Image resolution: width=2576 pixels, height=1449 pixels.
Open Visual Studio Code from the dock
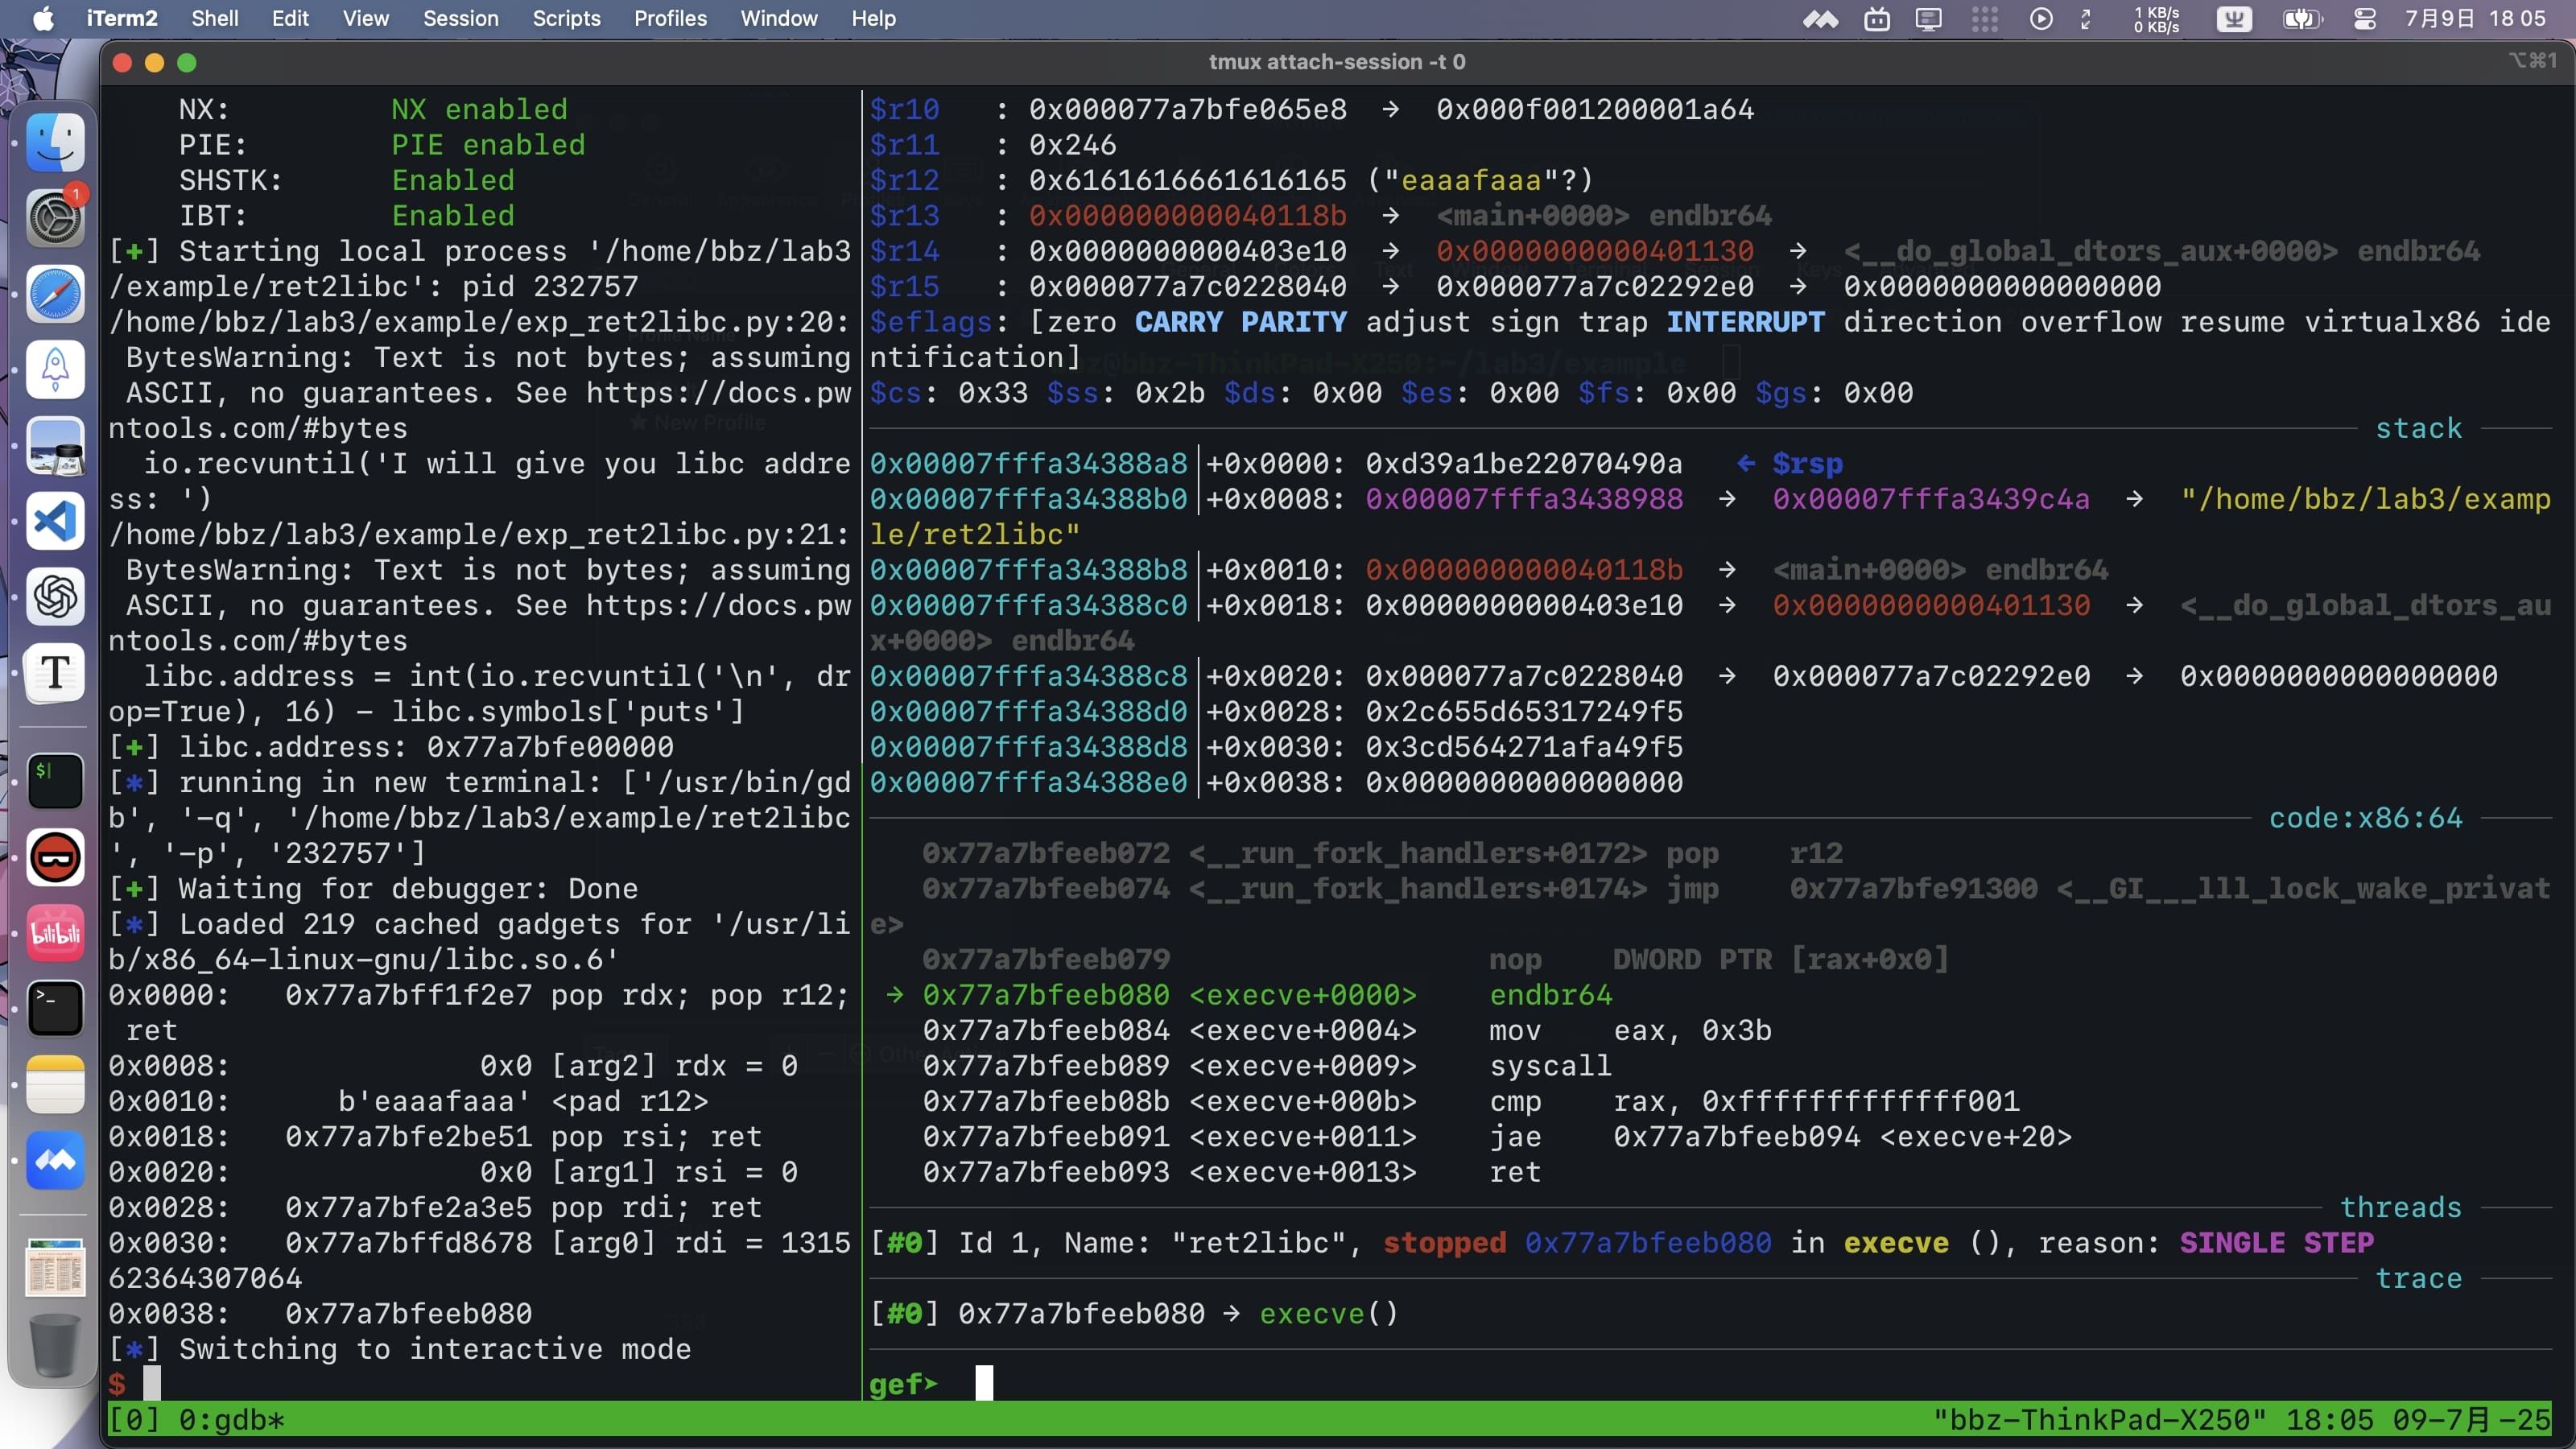click(55, 521)
